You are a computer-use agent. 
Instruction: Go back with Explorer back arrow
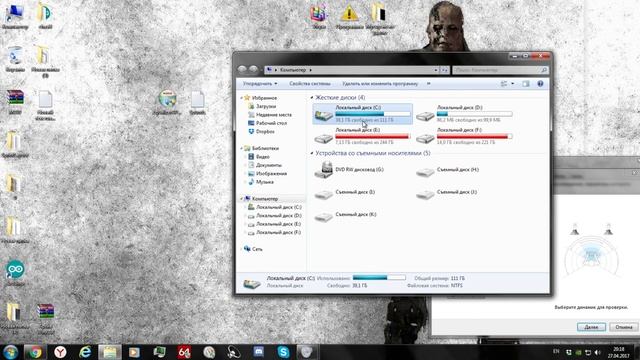point(242,69)
